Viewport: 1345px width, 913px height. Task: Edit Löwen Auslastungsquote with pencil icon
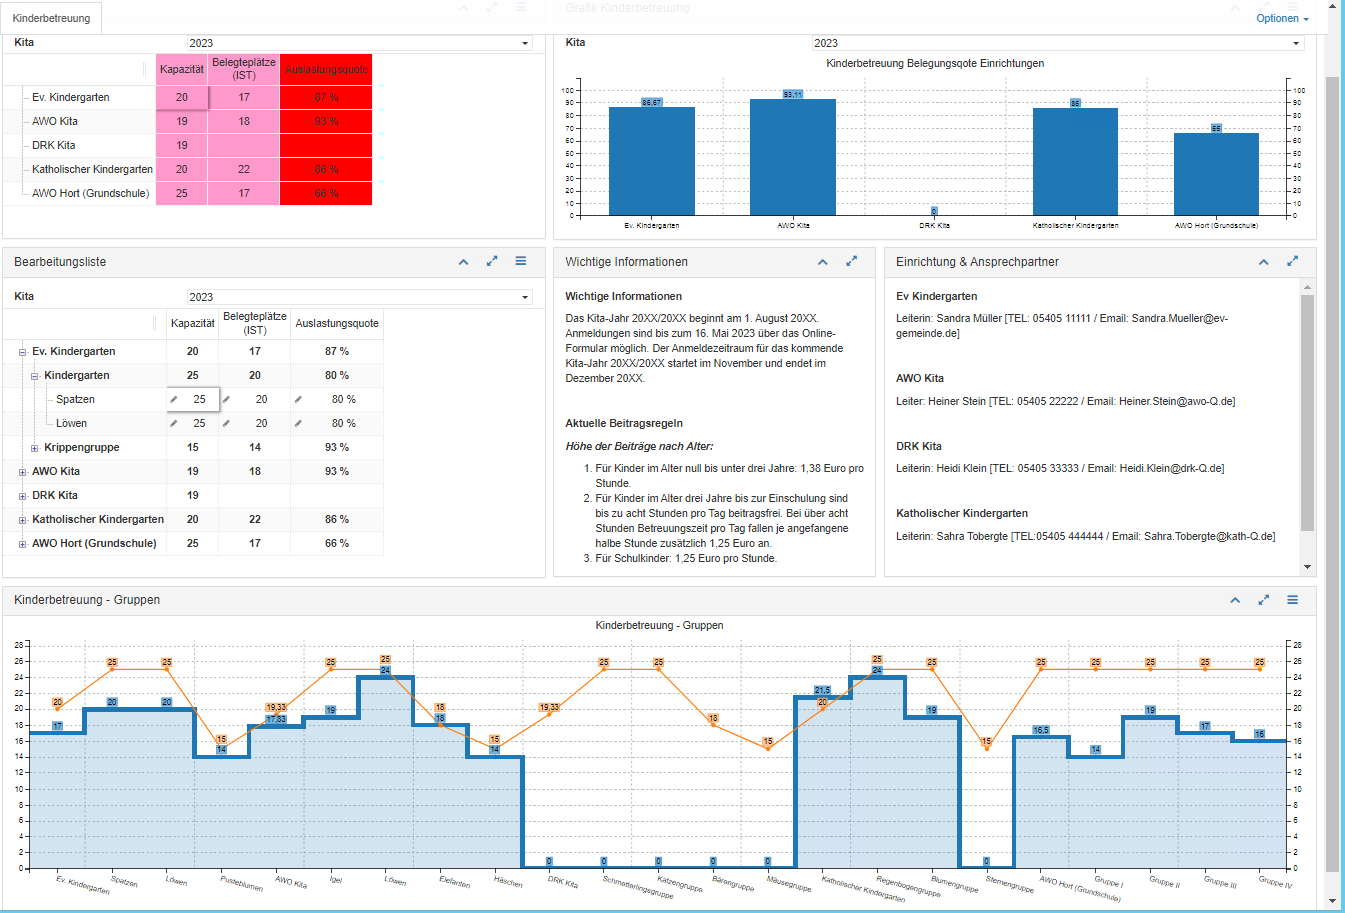[x=298, y=423]
